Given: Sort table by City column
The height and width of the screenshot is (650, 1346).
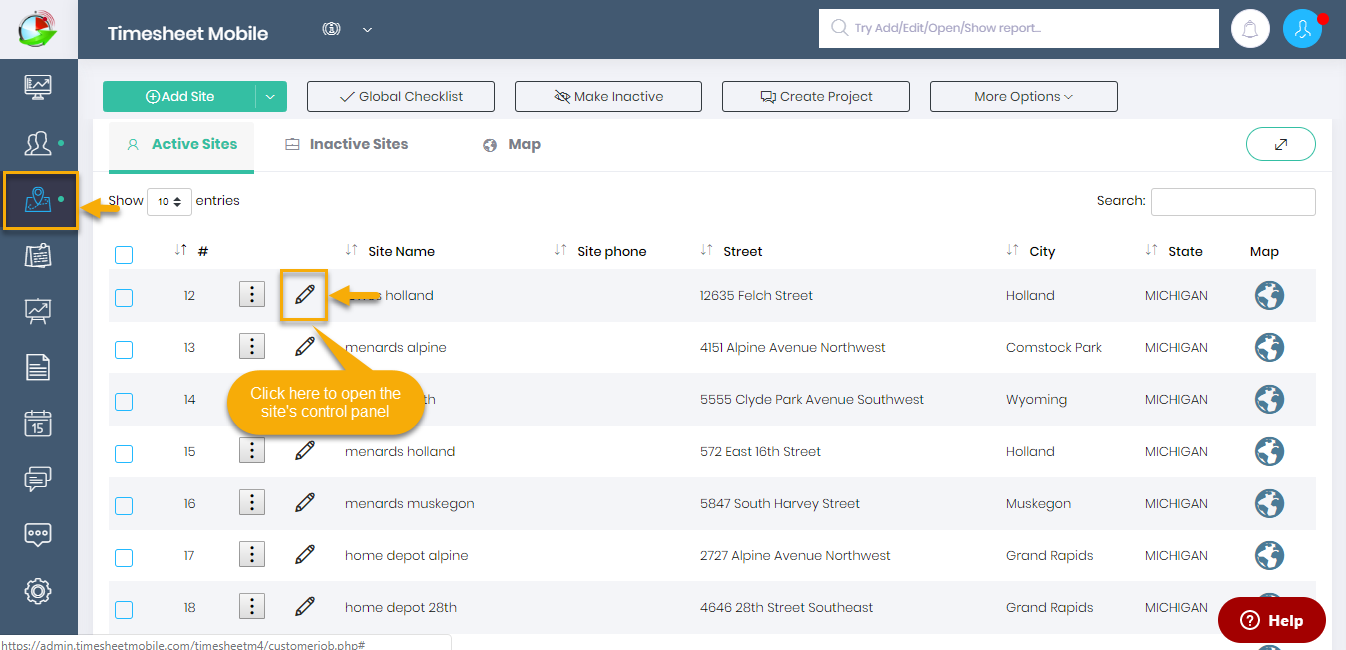Looking at the screenshot, I should pyautogui.click(x=1031, y=251).
